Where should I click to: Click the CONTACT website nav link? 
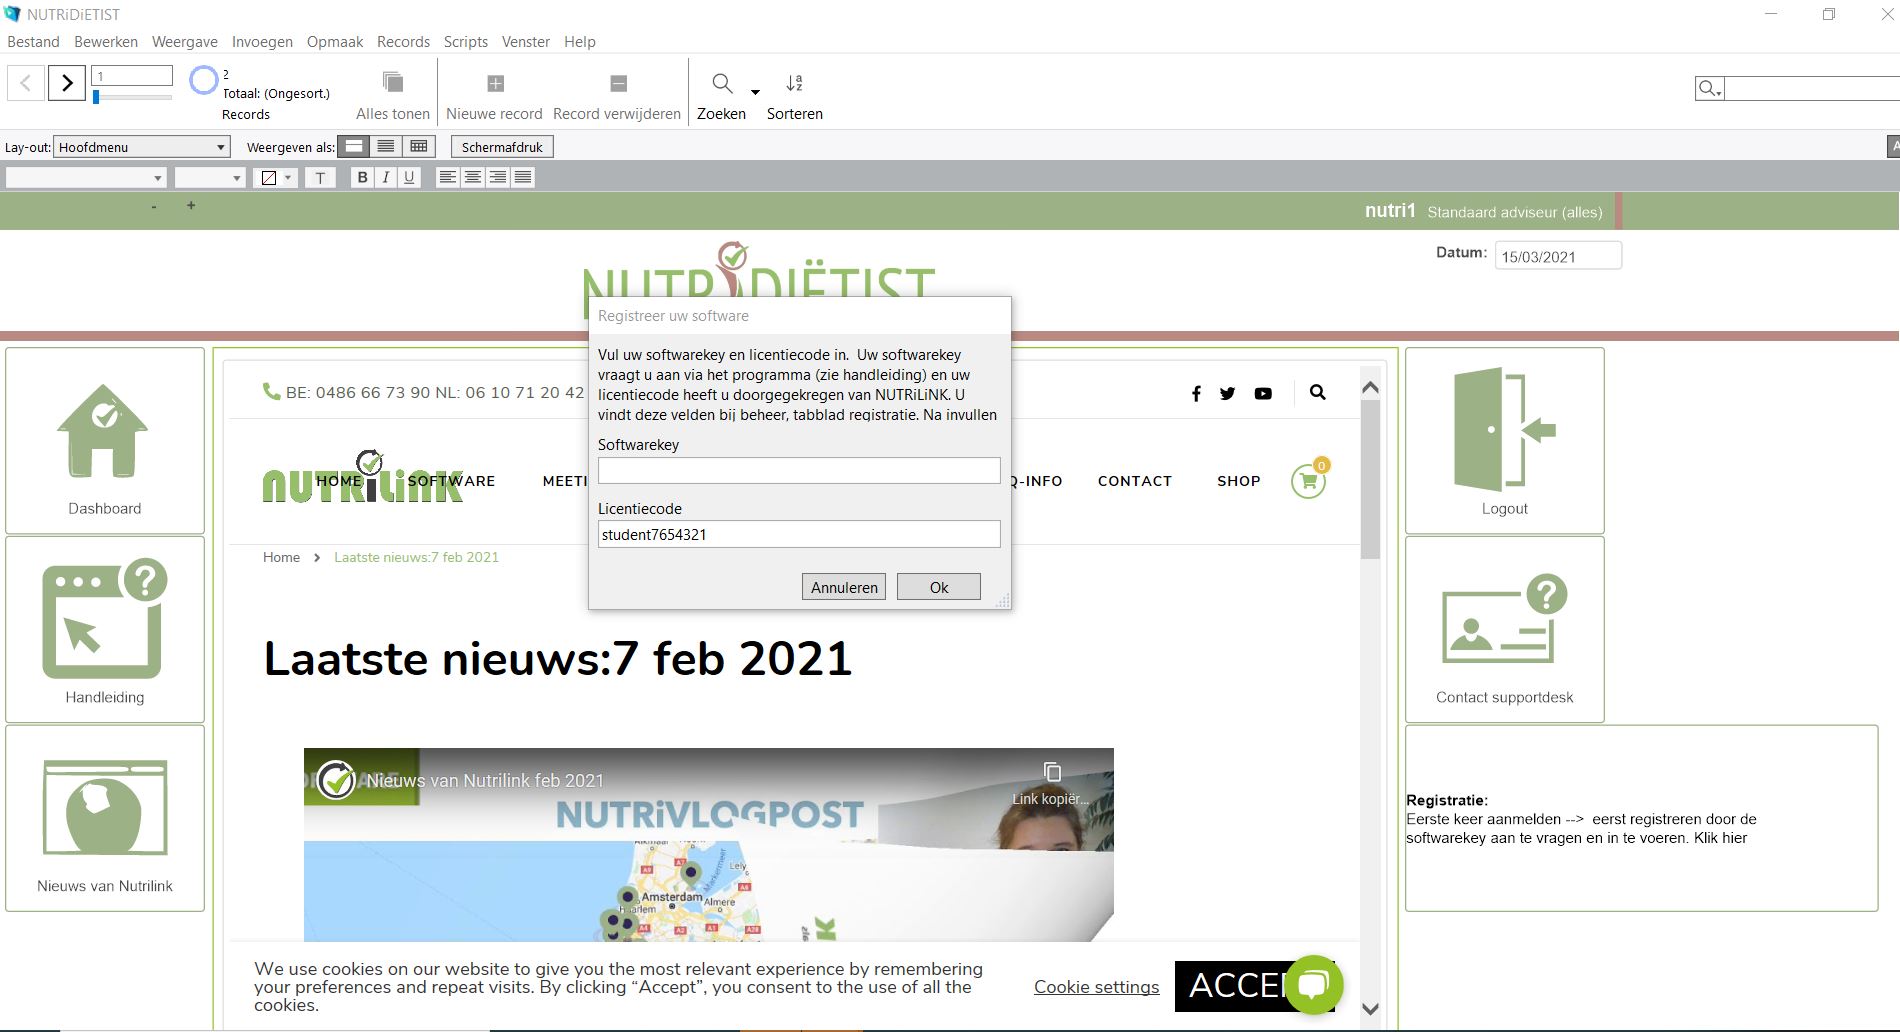1135,481
